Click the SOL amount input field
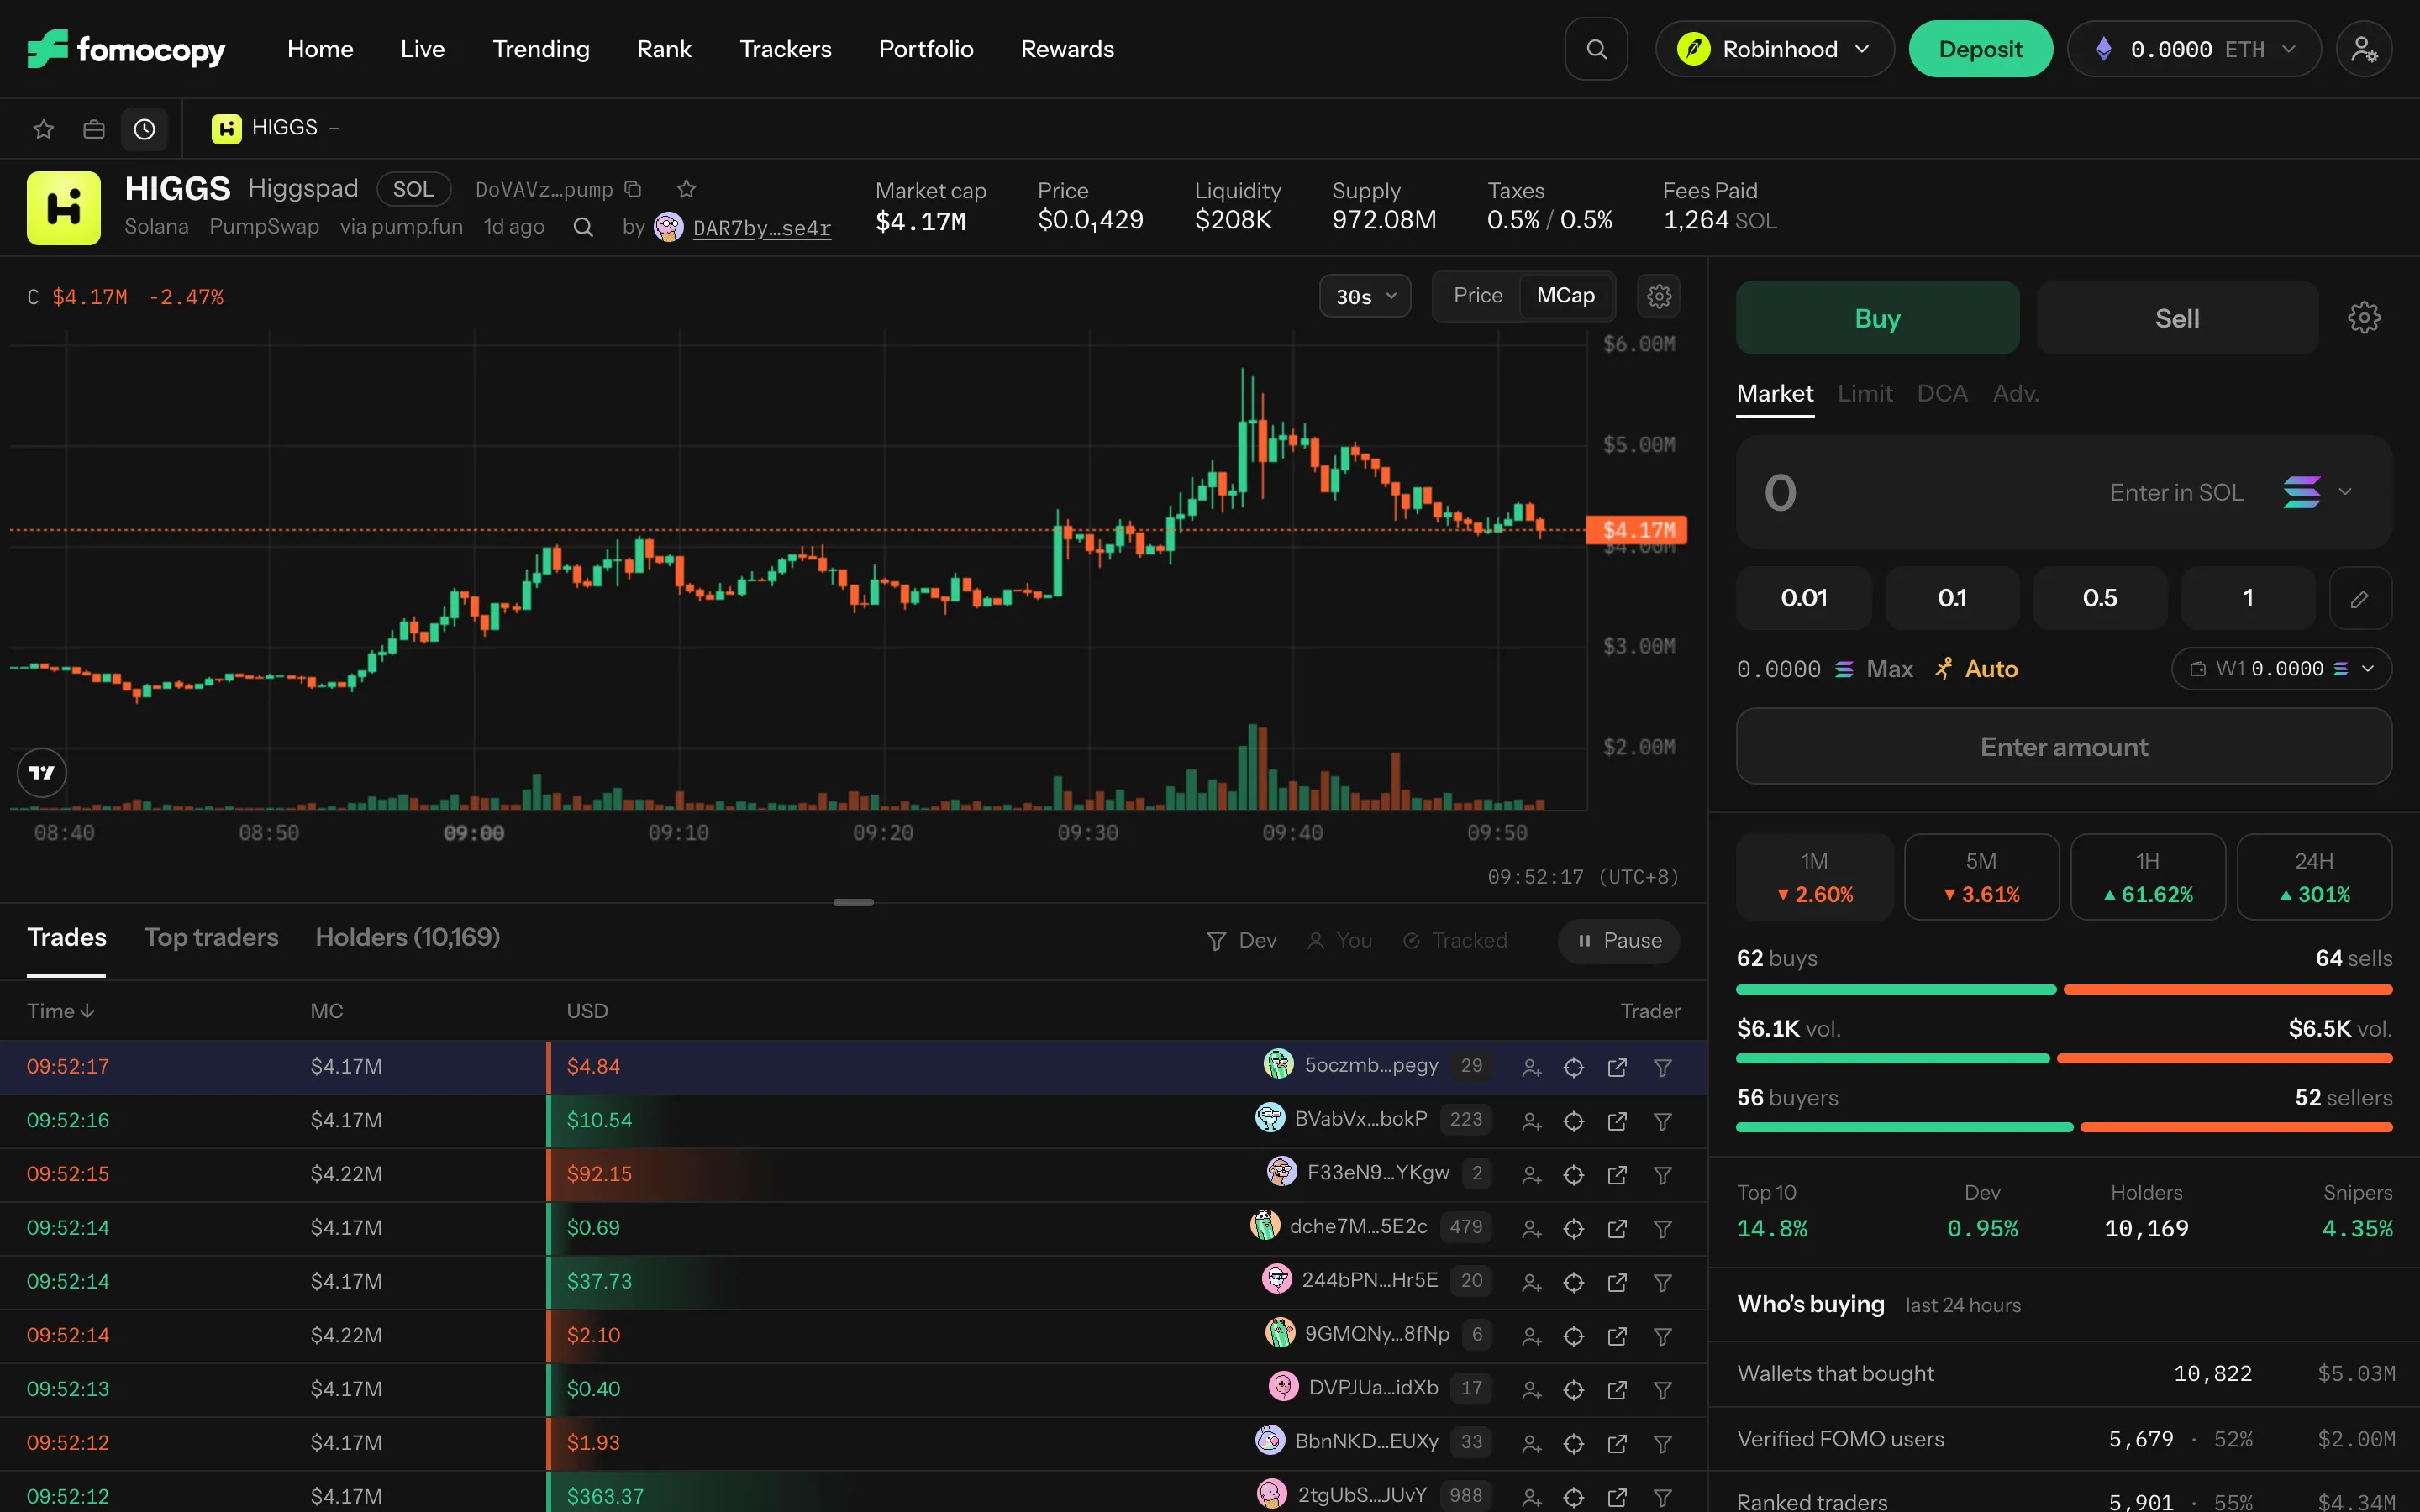2420x1512 pixels. point(2063,492)
